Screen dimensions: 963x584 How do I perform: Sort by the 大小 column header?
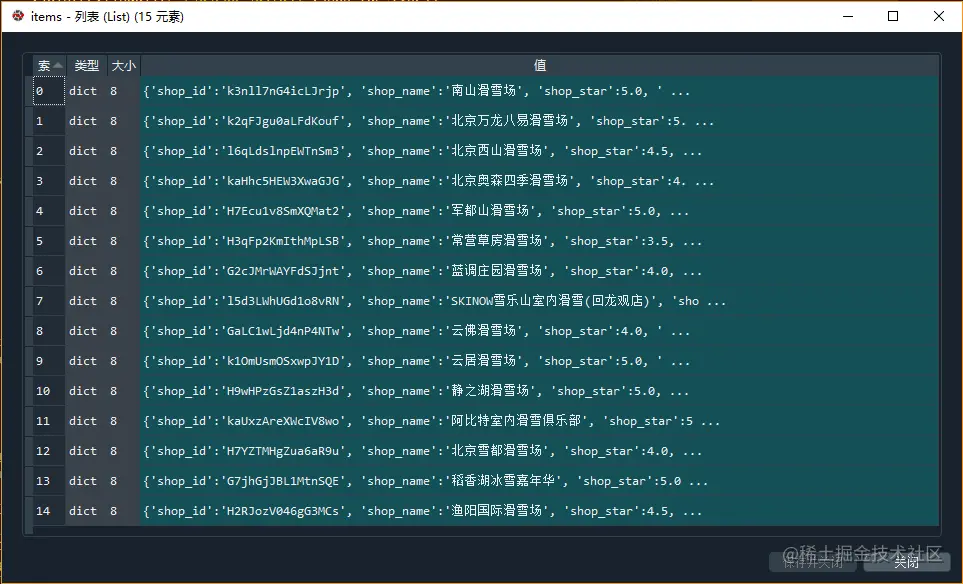tap(124, 65)
